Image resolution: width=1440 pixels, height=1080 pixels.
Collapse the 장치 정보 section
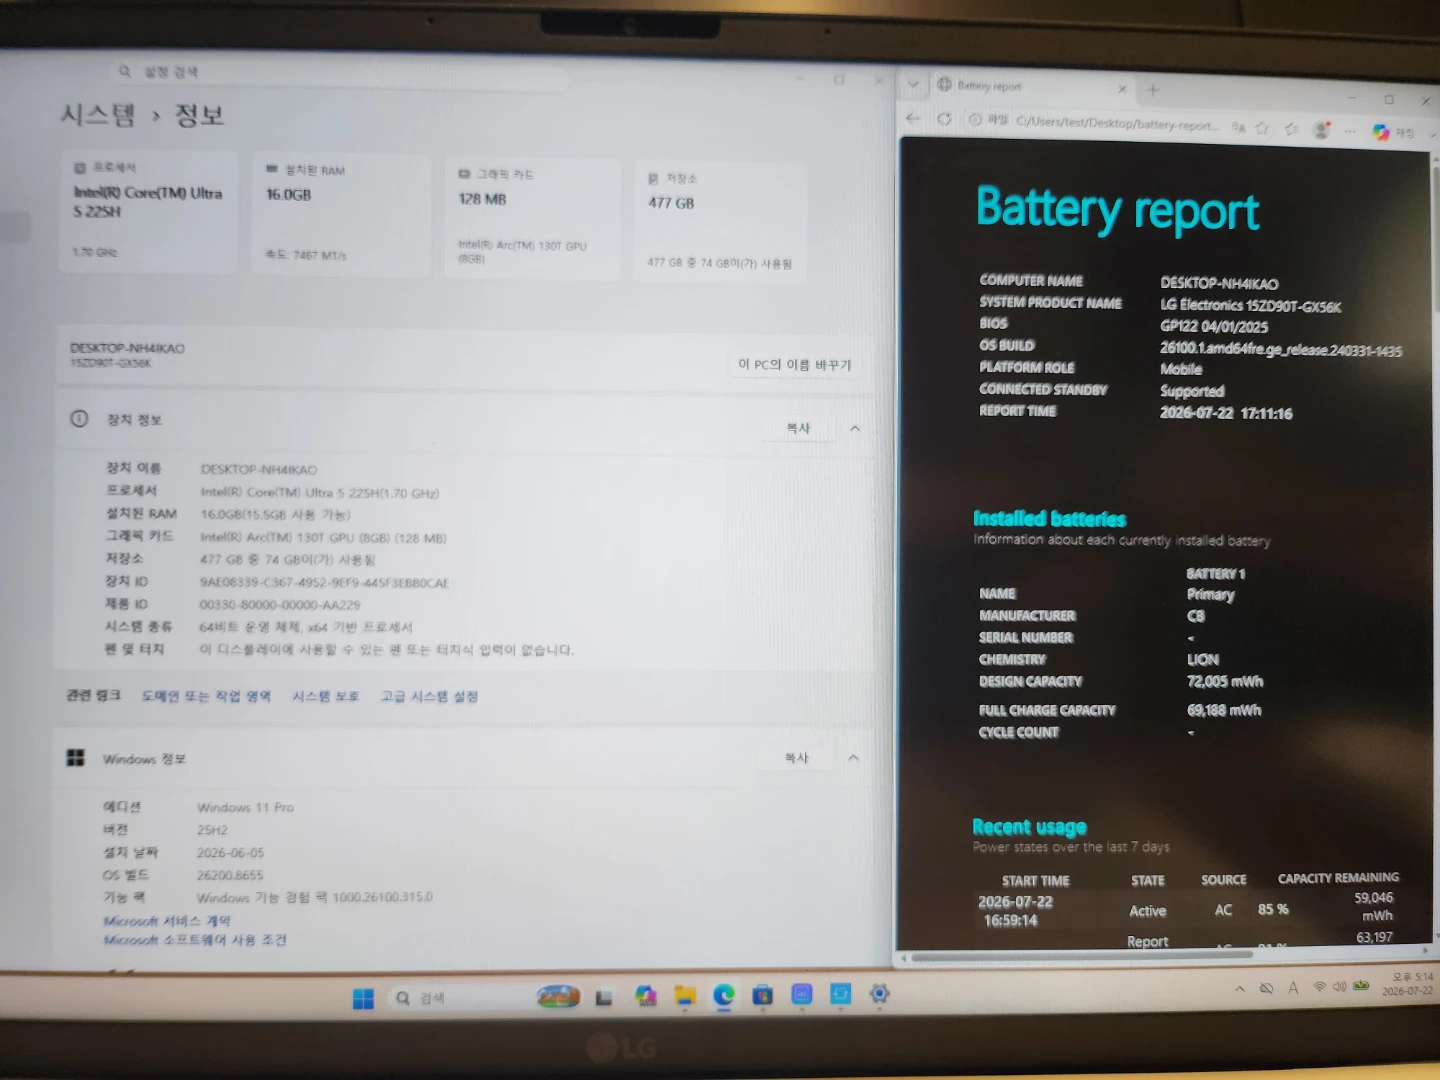[x=855, y=428]
